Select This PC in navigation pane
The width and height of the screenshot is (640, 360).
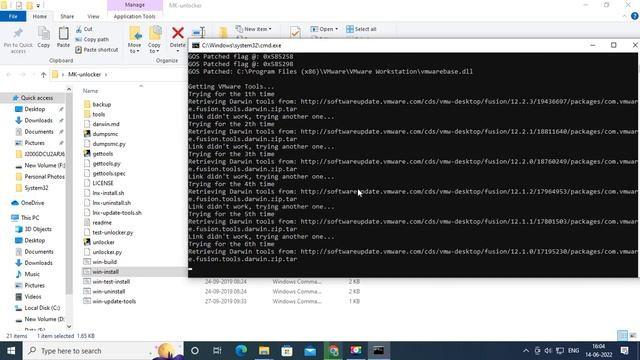click(x=30, y=218)
